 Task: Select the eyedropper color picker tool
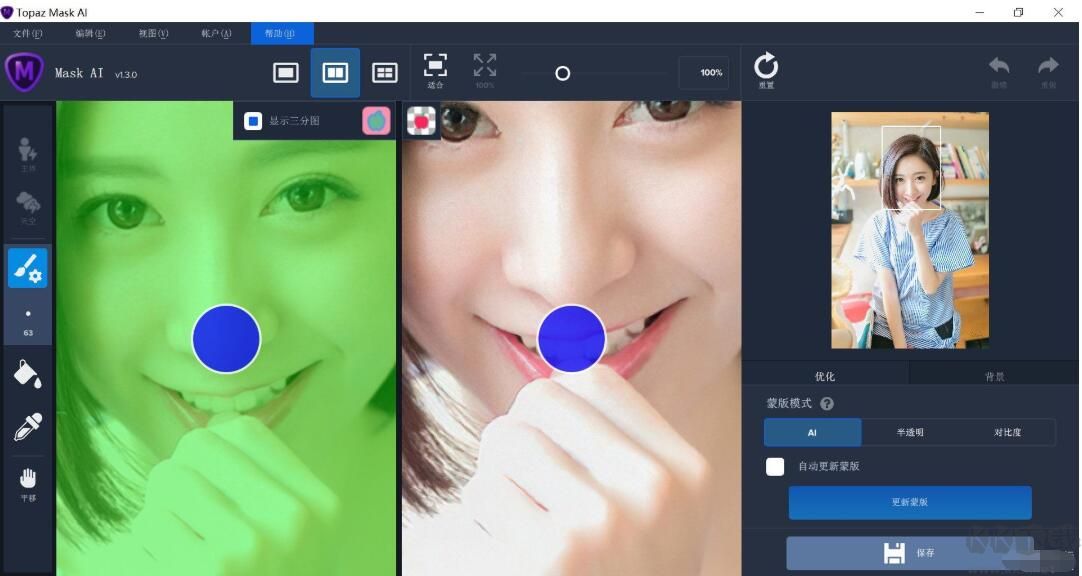[x=28, y=427]
